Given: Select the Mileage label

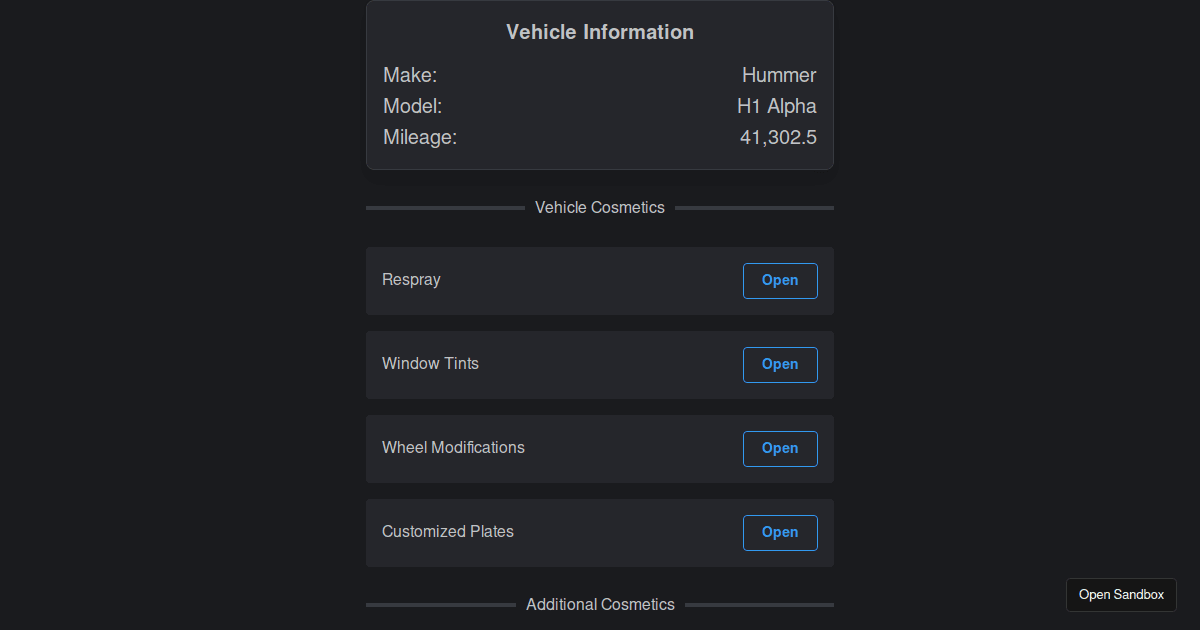Looking at the screenshot, I should coord(420,137).
